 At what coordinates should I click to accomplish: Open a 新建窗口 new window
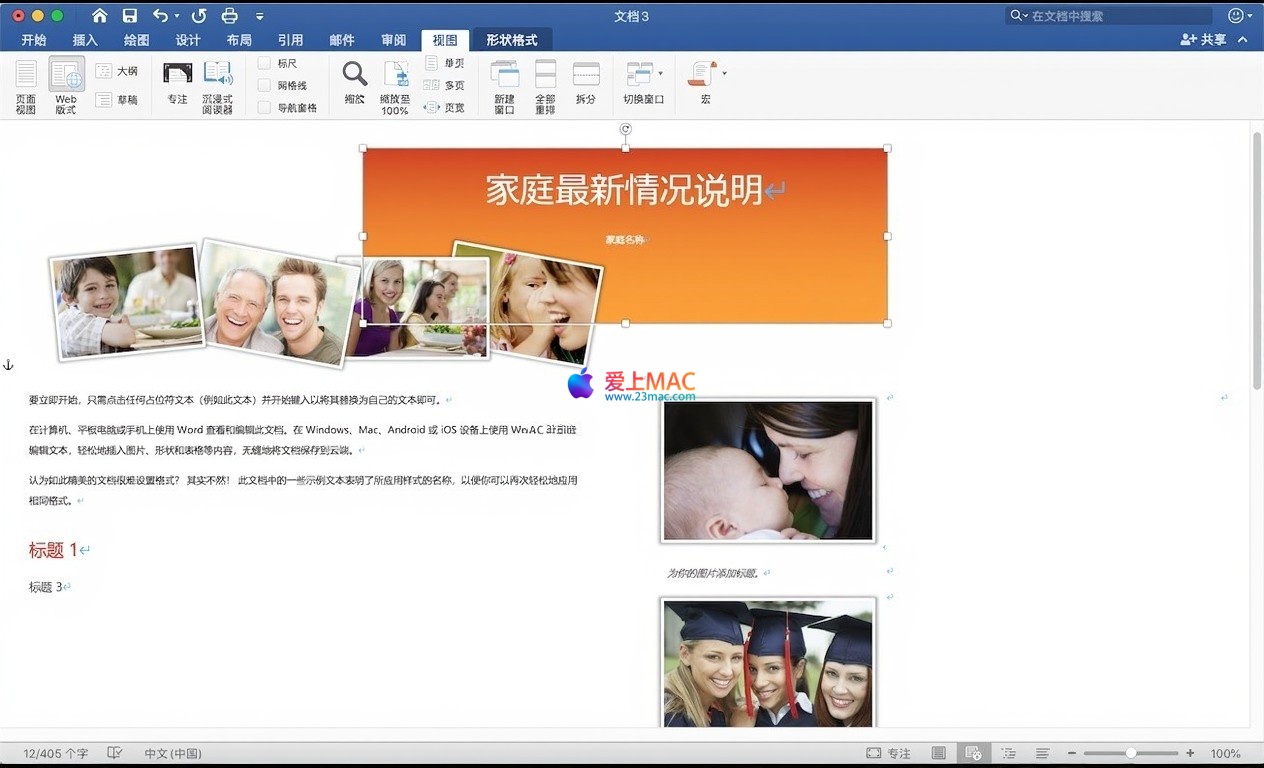504,84
